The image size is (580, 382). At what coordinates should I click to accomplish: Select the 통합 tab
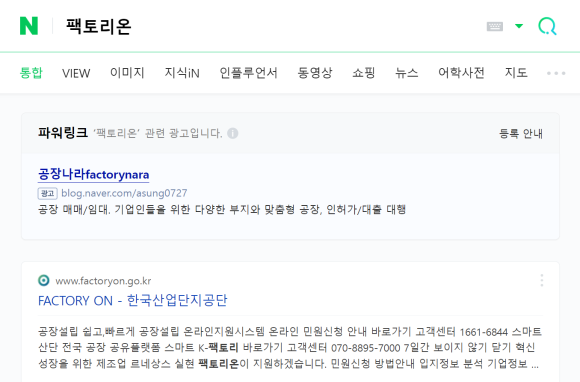coord(31,72)
